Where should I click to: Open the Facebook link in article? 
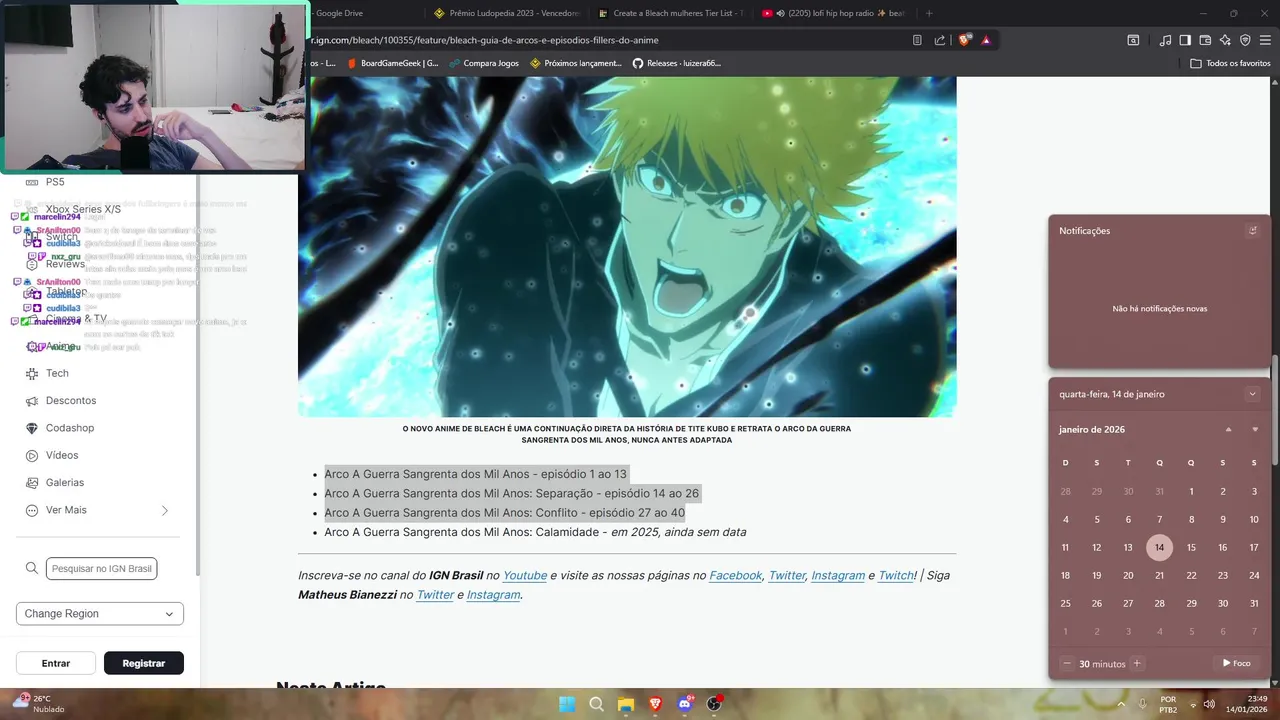(x=736, y=576)
